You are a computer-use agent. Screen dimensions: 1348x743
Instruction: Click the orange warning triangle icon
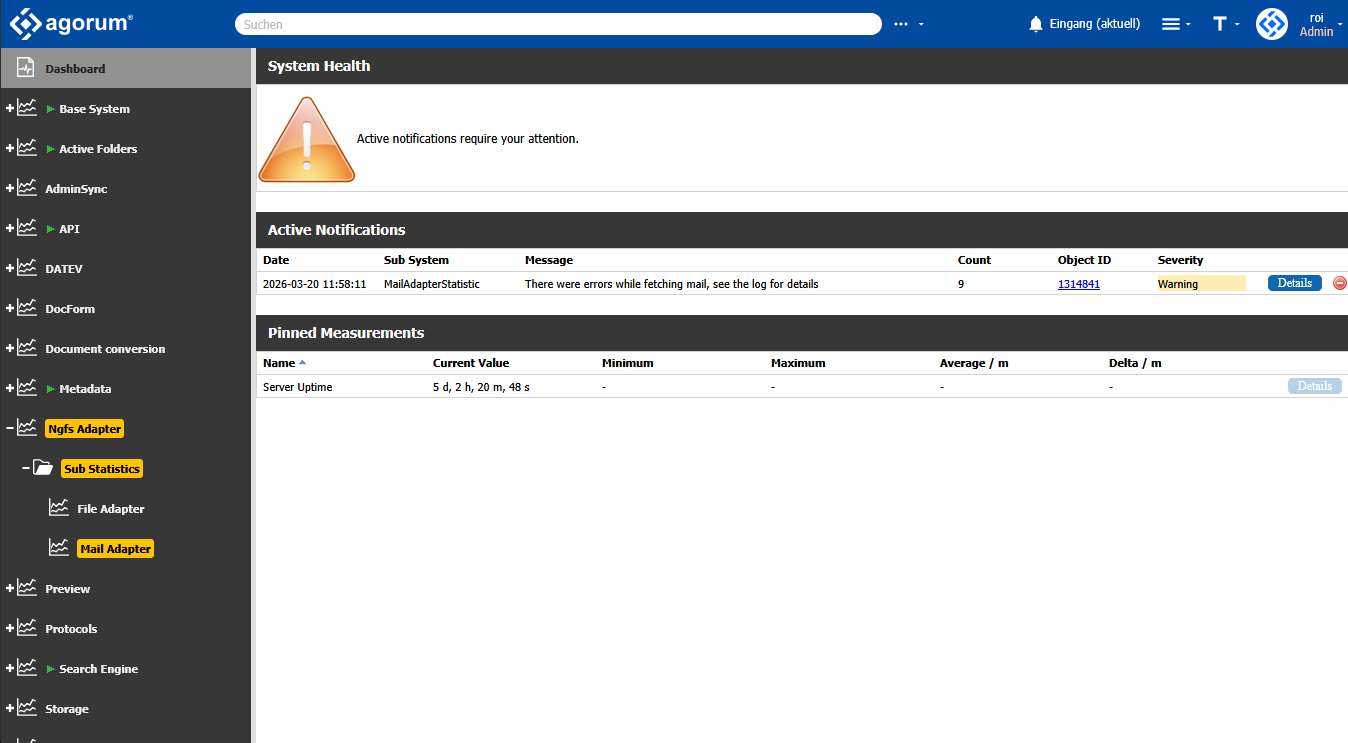click(307, 140)
